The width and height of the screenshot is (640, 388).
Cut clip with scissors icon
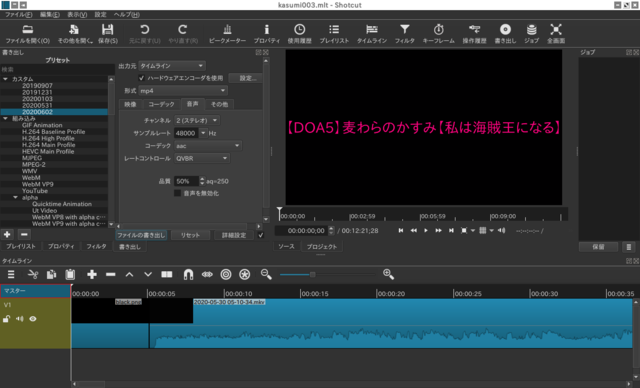point(33,275)
